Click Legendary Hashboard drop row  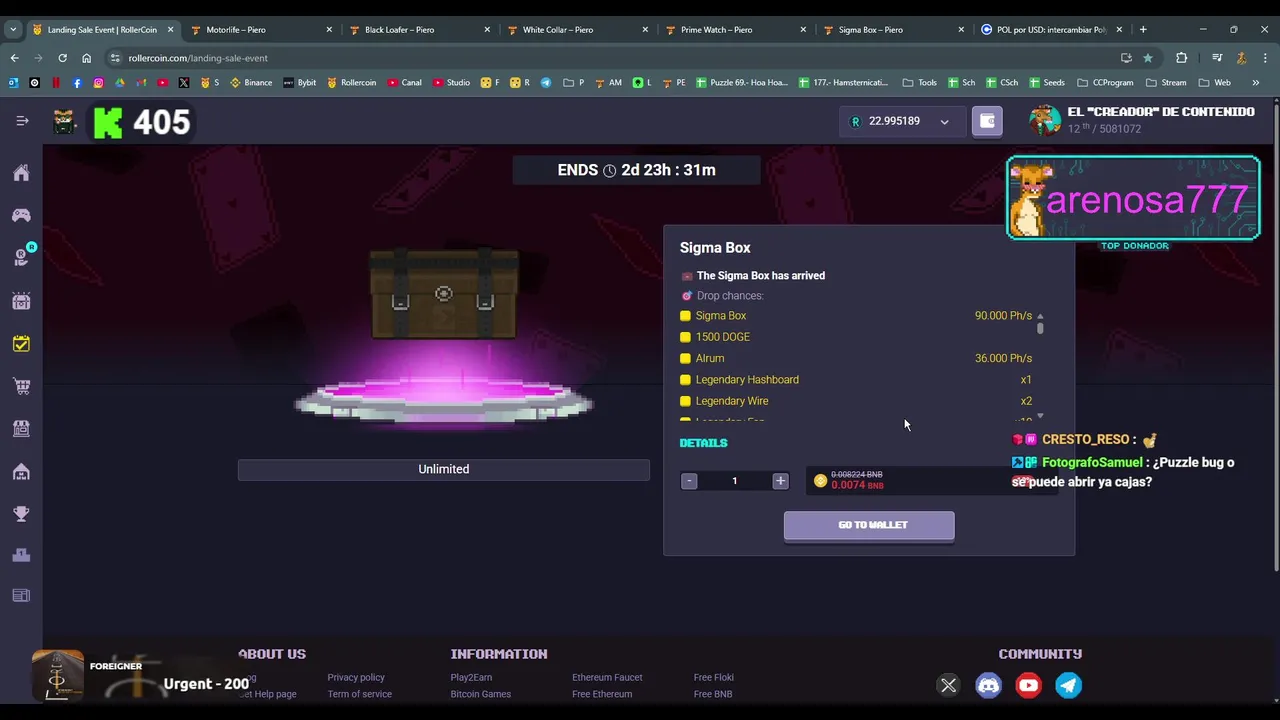pos(856,380)
